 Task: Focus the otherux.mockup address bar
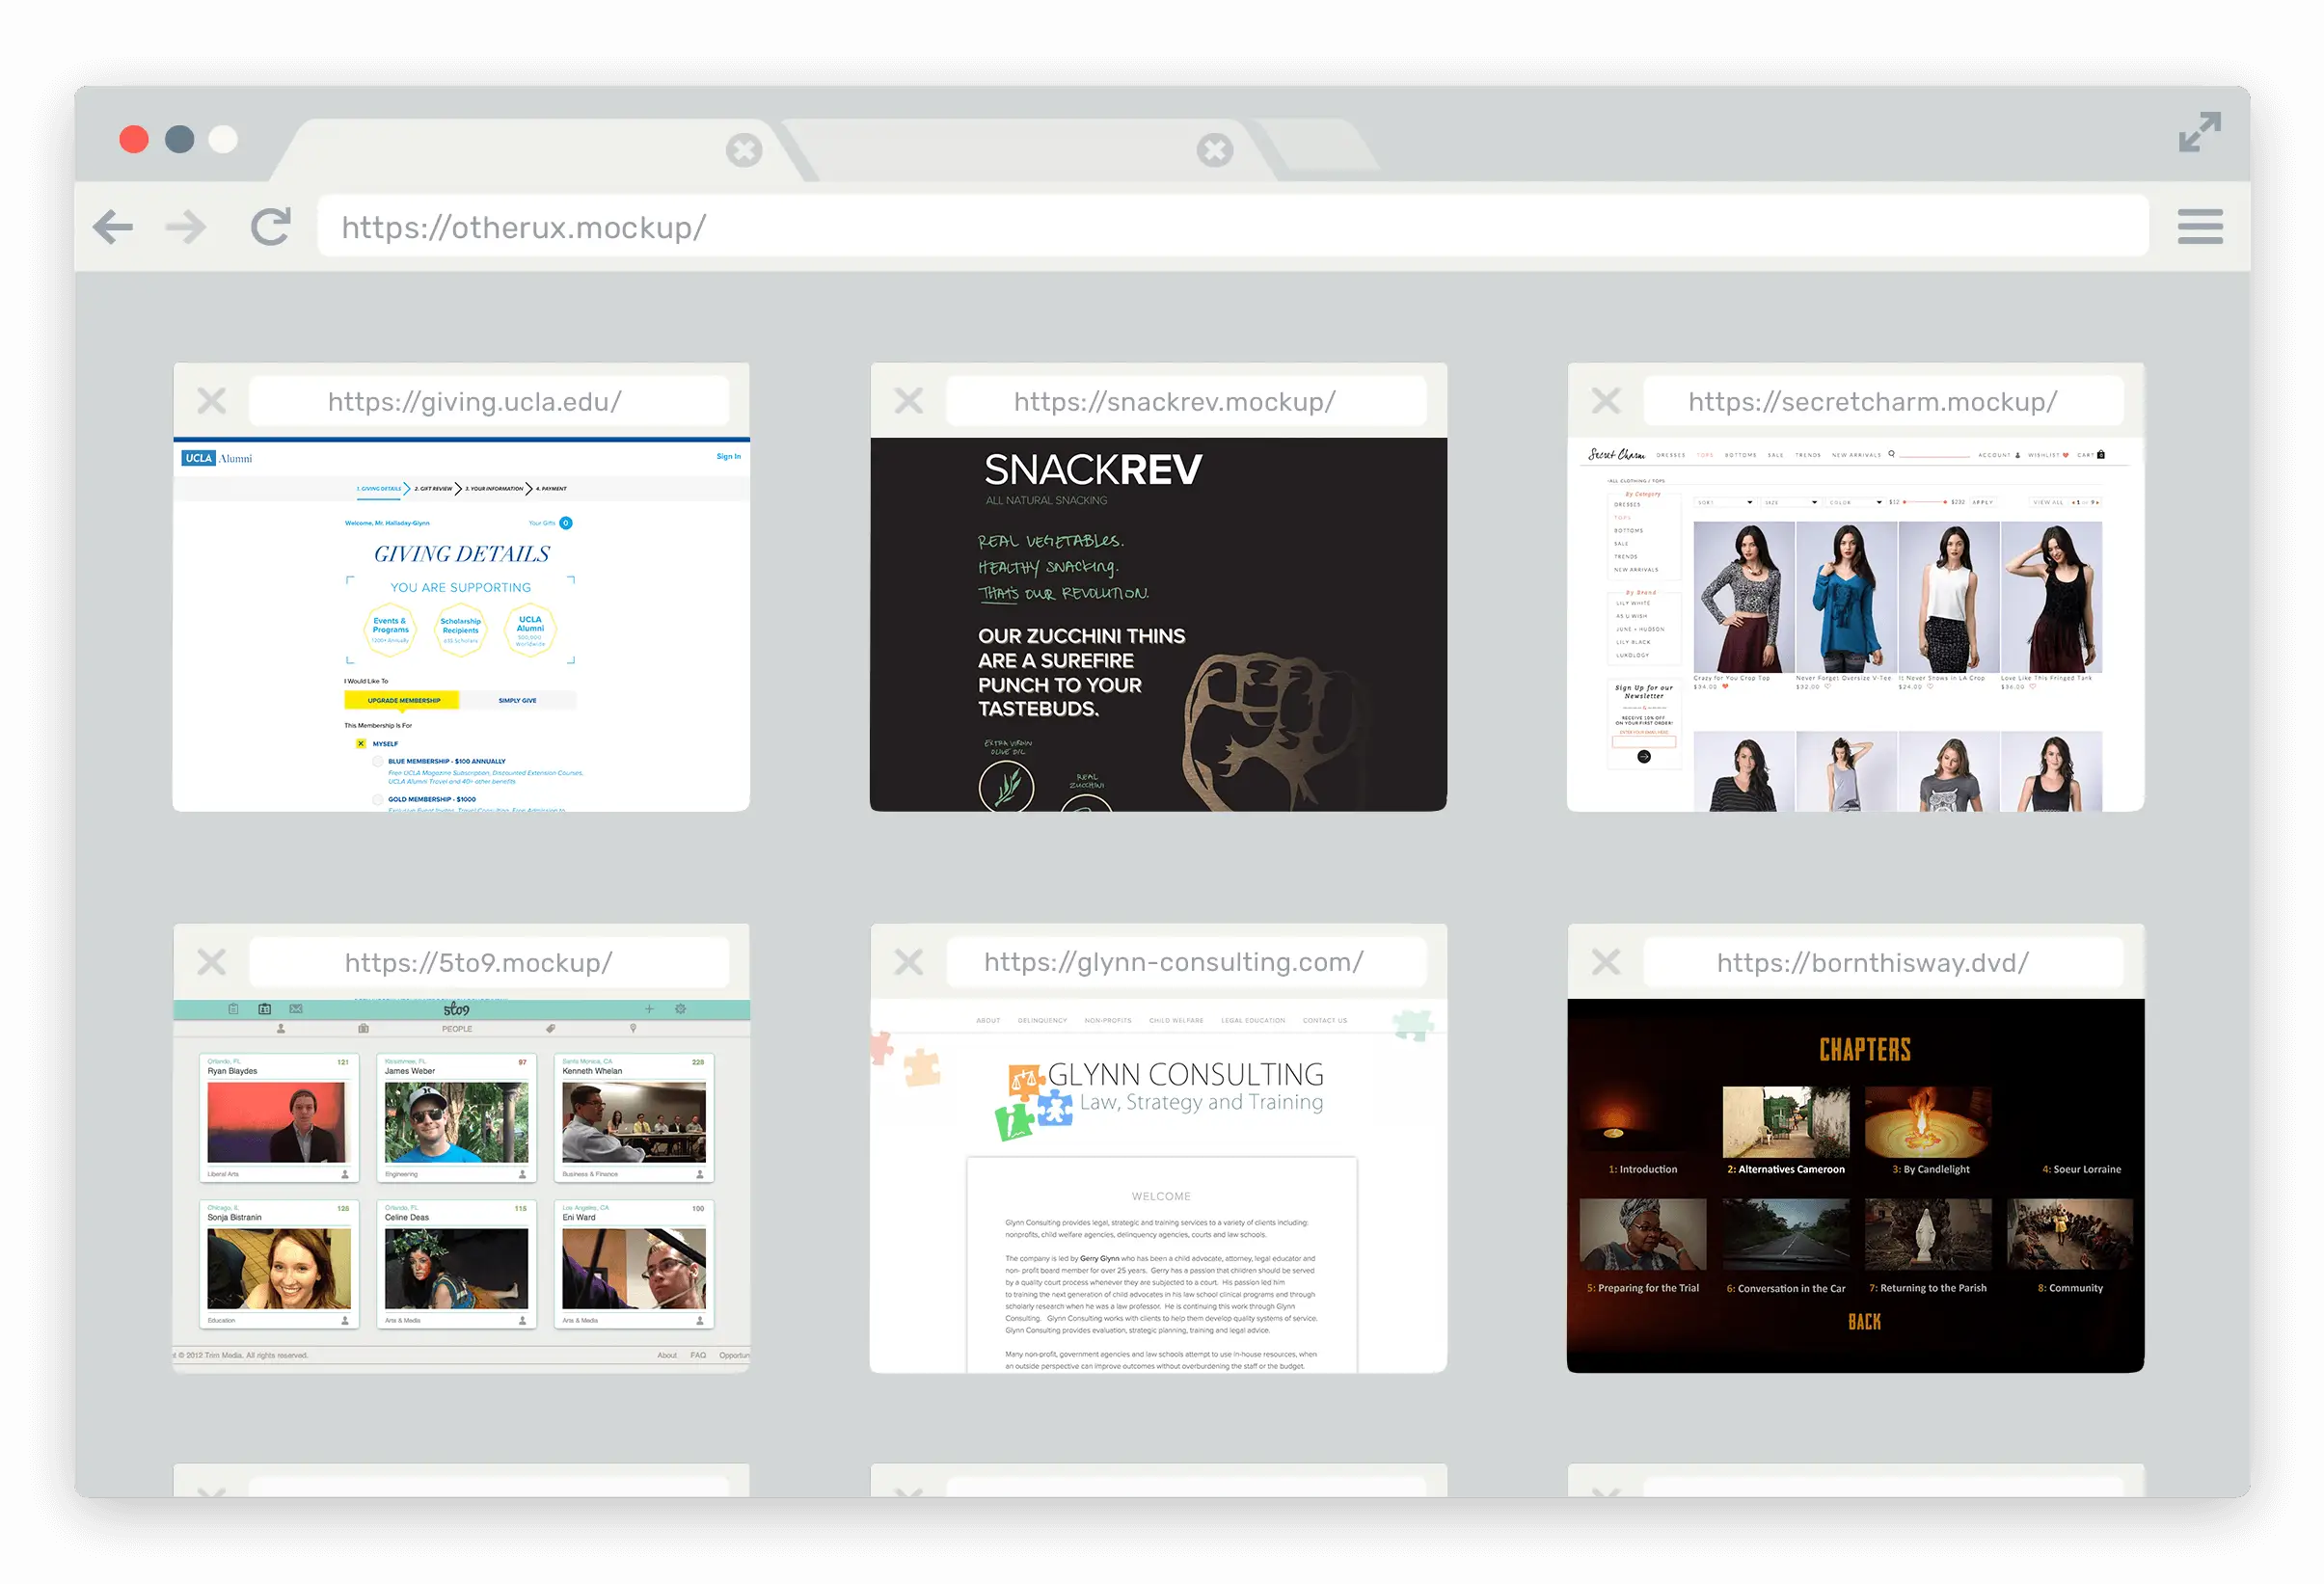pos(1232,227)
